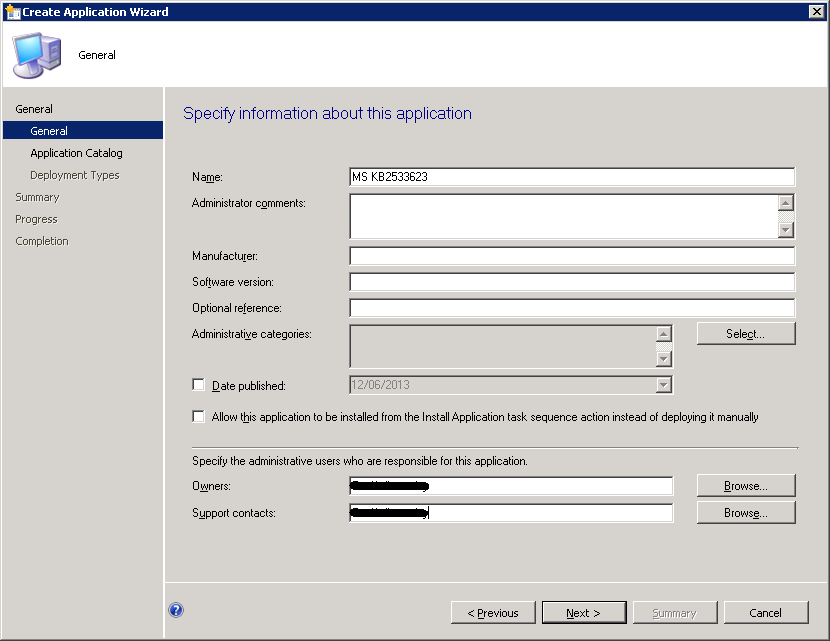
Task: Click into the Manufacturer text field
Action: click(x=571, y=256)
